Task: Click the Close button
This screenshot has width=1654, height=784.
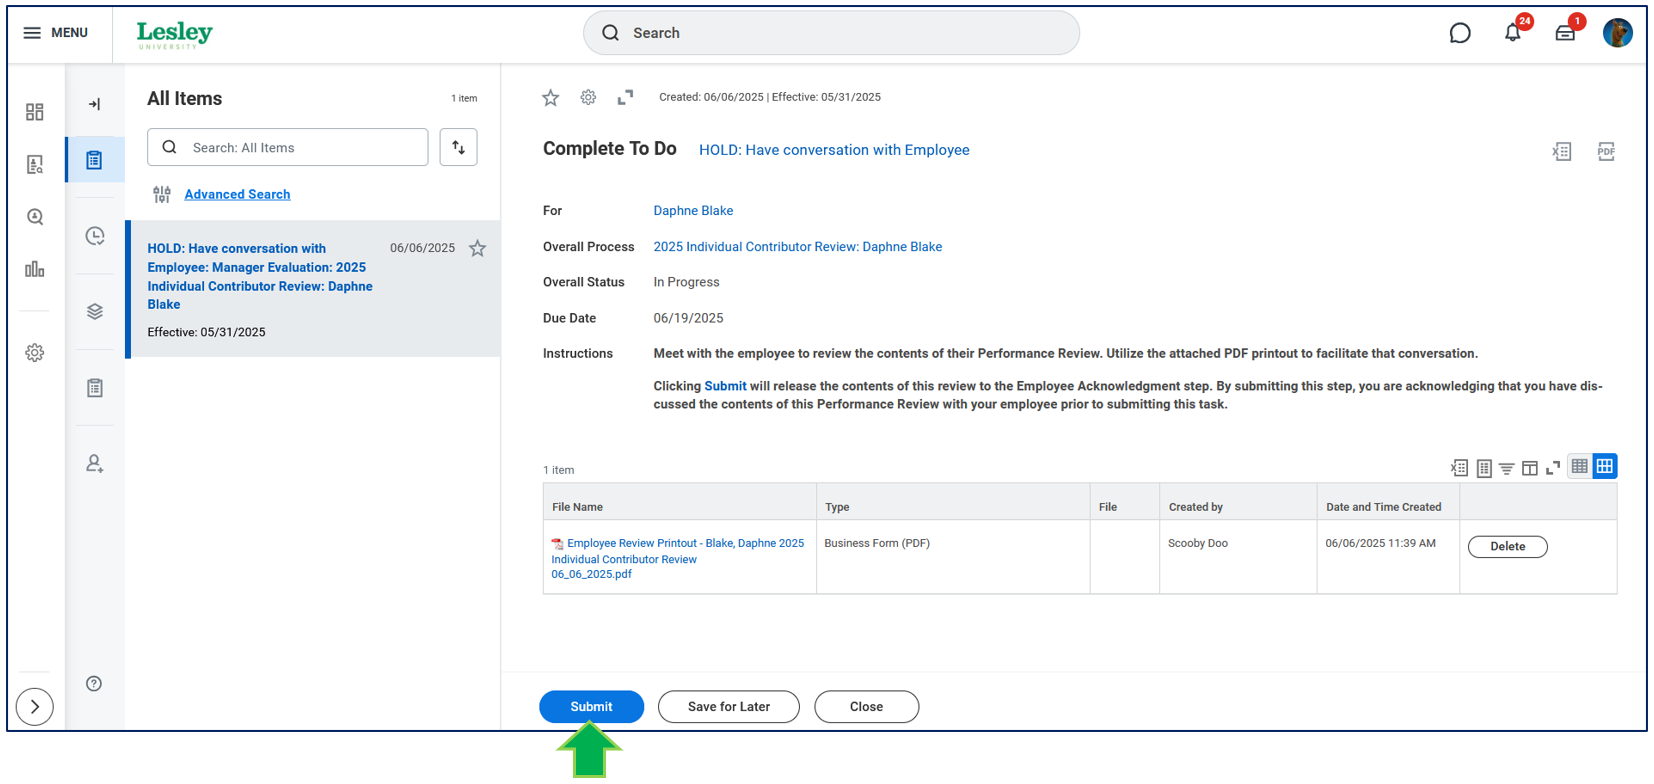Action: (867, 706)
